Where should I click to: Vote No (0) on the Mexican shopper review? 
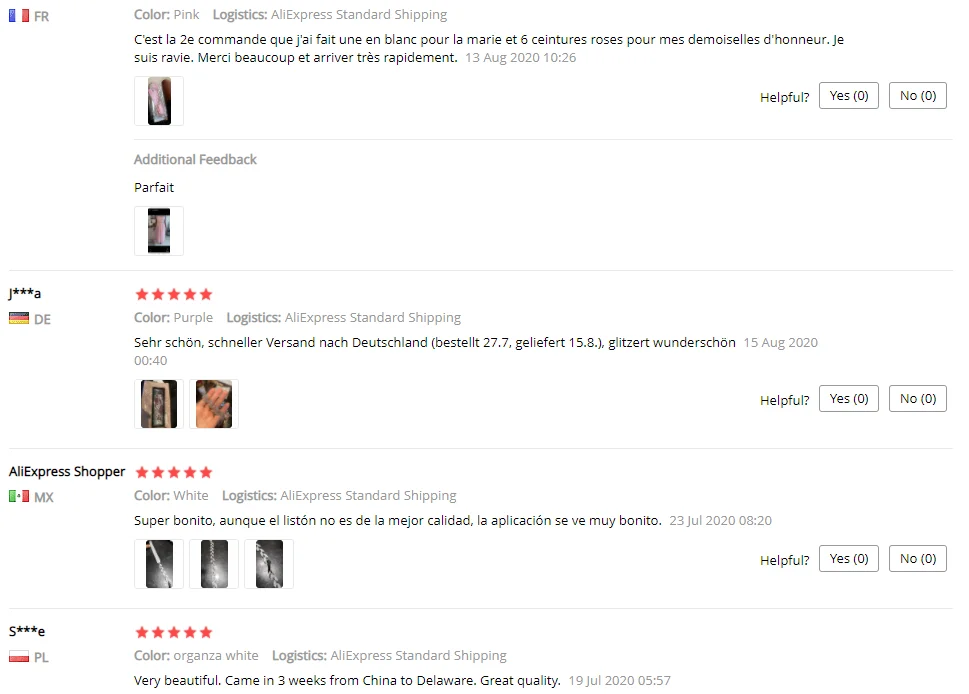tap(918, 559)
